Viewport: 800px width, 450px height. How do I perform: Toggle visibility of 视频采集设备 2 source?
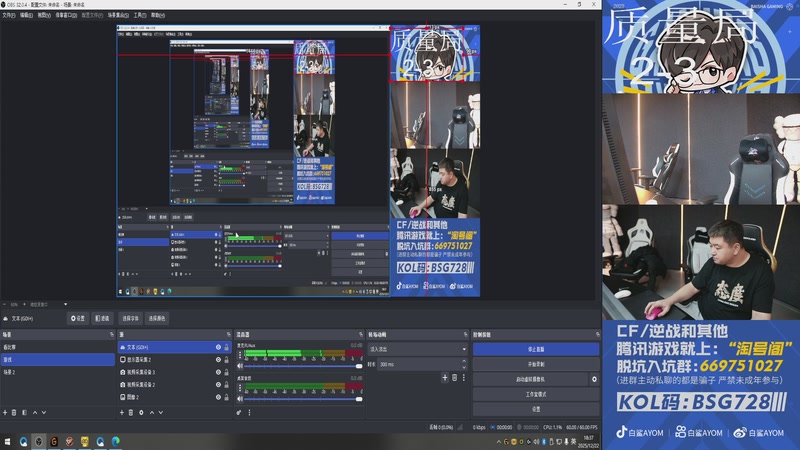(x=218, y=384)
